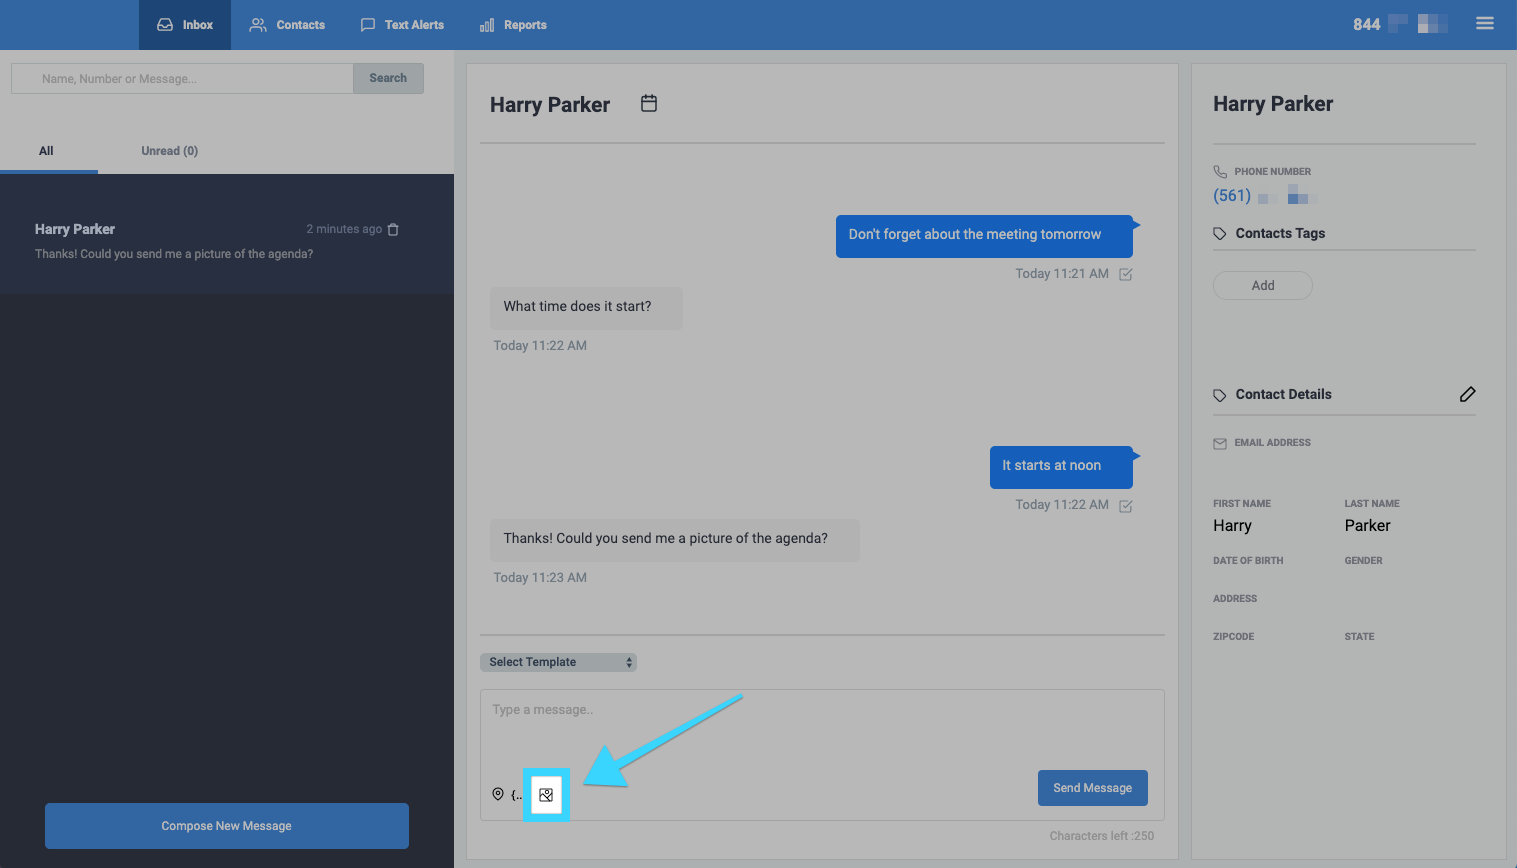This screenshot has height=868, width=1517.
Task: Click '2 minutes ago' timestamp
Action: 344,229
